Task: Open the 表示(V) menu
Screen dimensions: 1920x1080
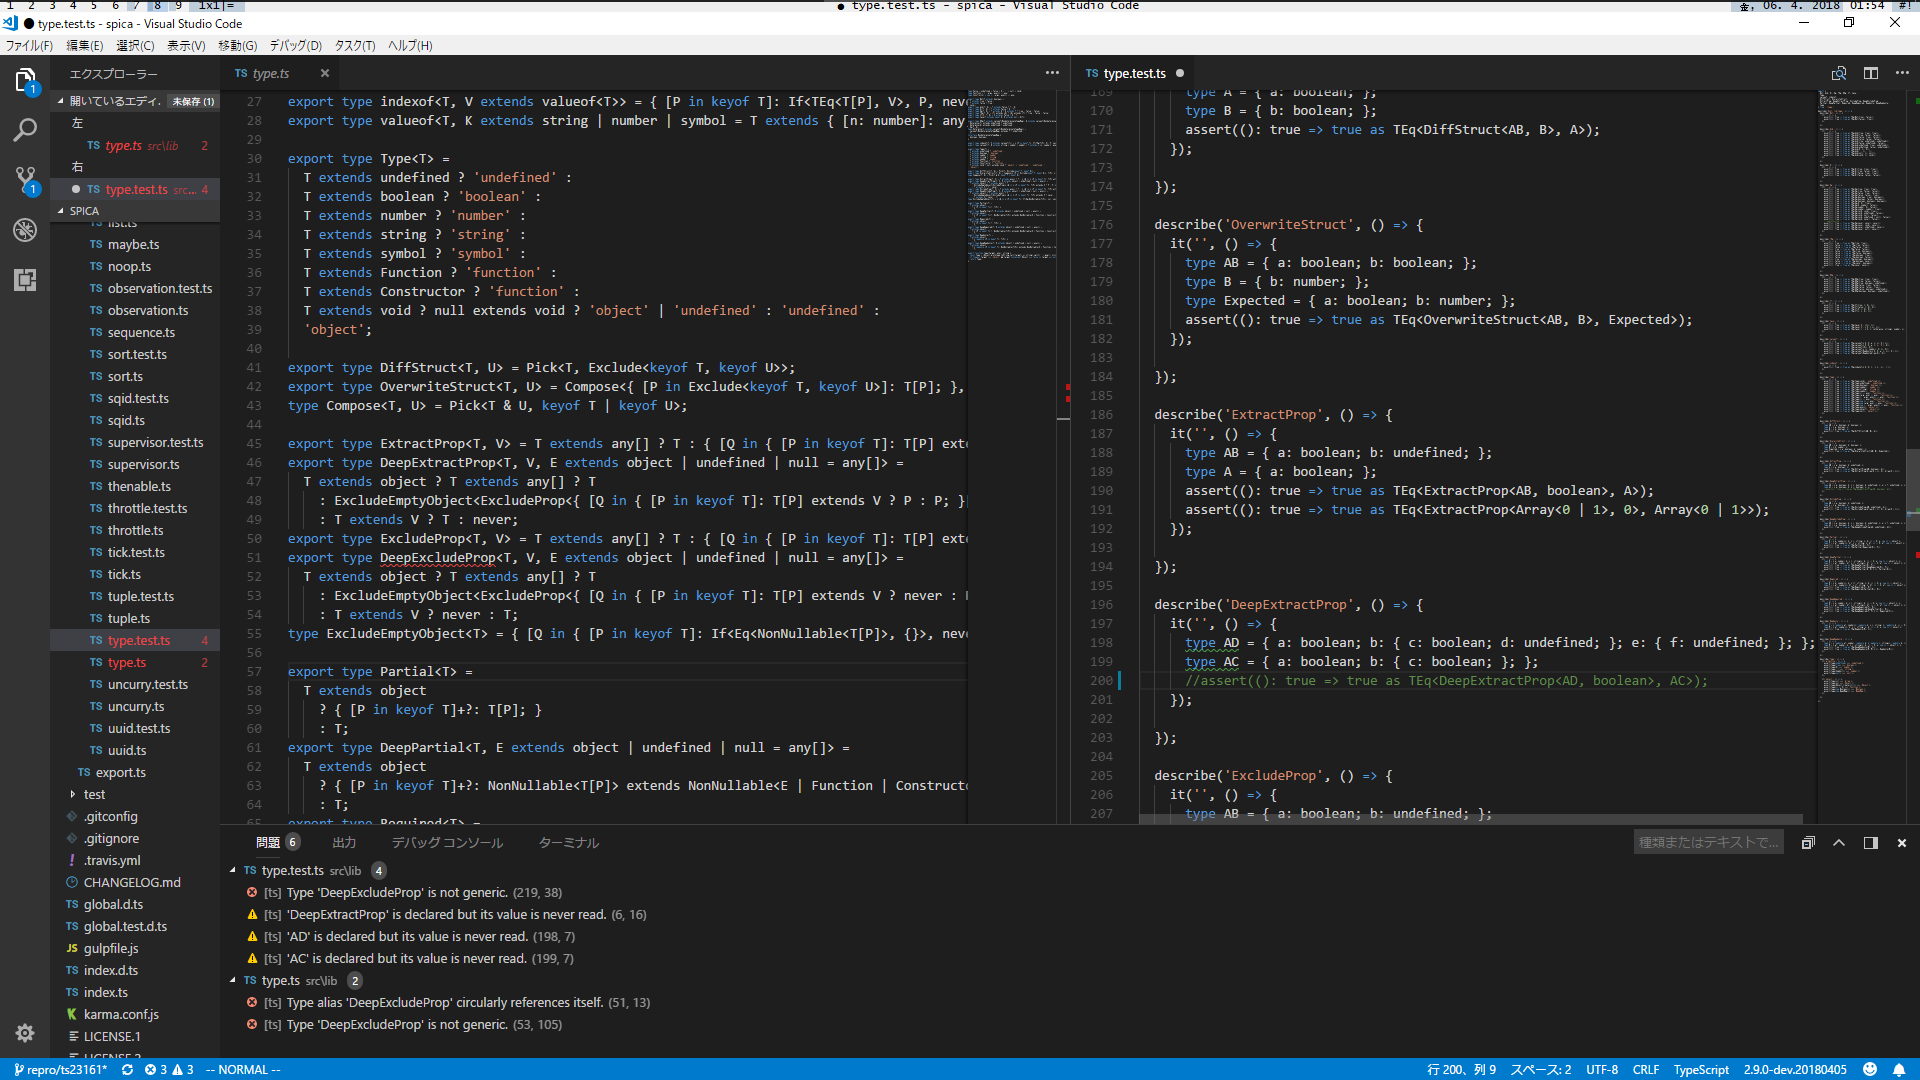Action: click(185, 45)
